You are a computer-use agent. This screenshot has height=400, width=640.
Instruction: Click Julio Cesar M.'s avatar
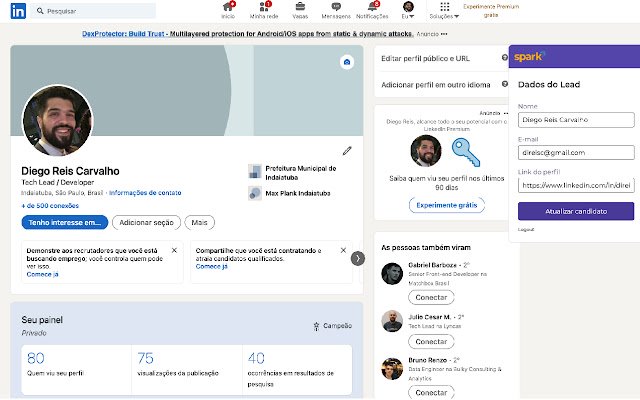coord(392,321)
